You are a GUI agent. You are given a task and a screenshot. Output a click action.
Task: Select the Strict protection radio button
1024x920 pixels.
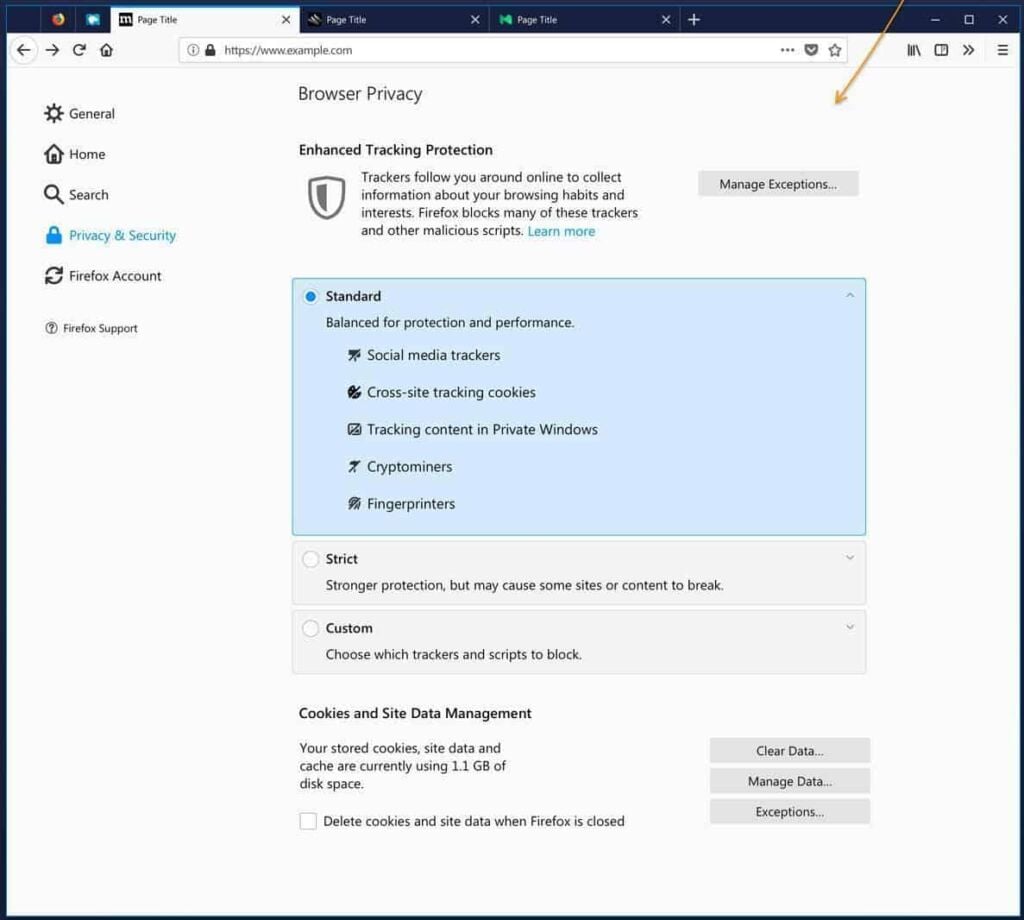(310, 559)
